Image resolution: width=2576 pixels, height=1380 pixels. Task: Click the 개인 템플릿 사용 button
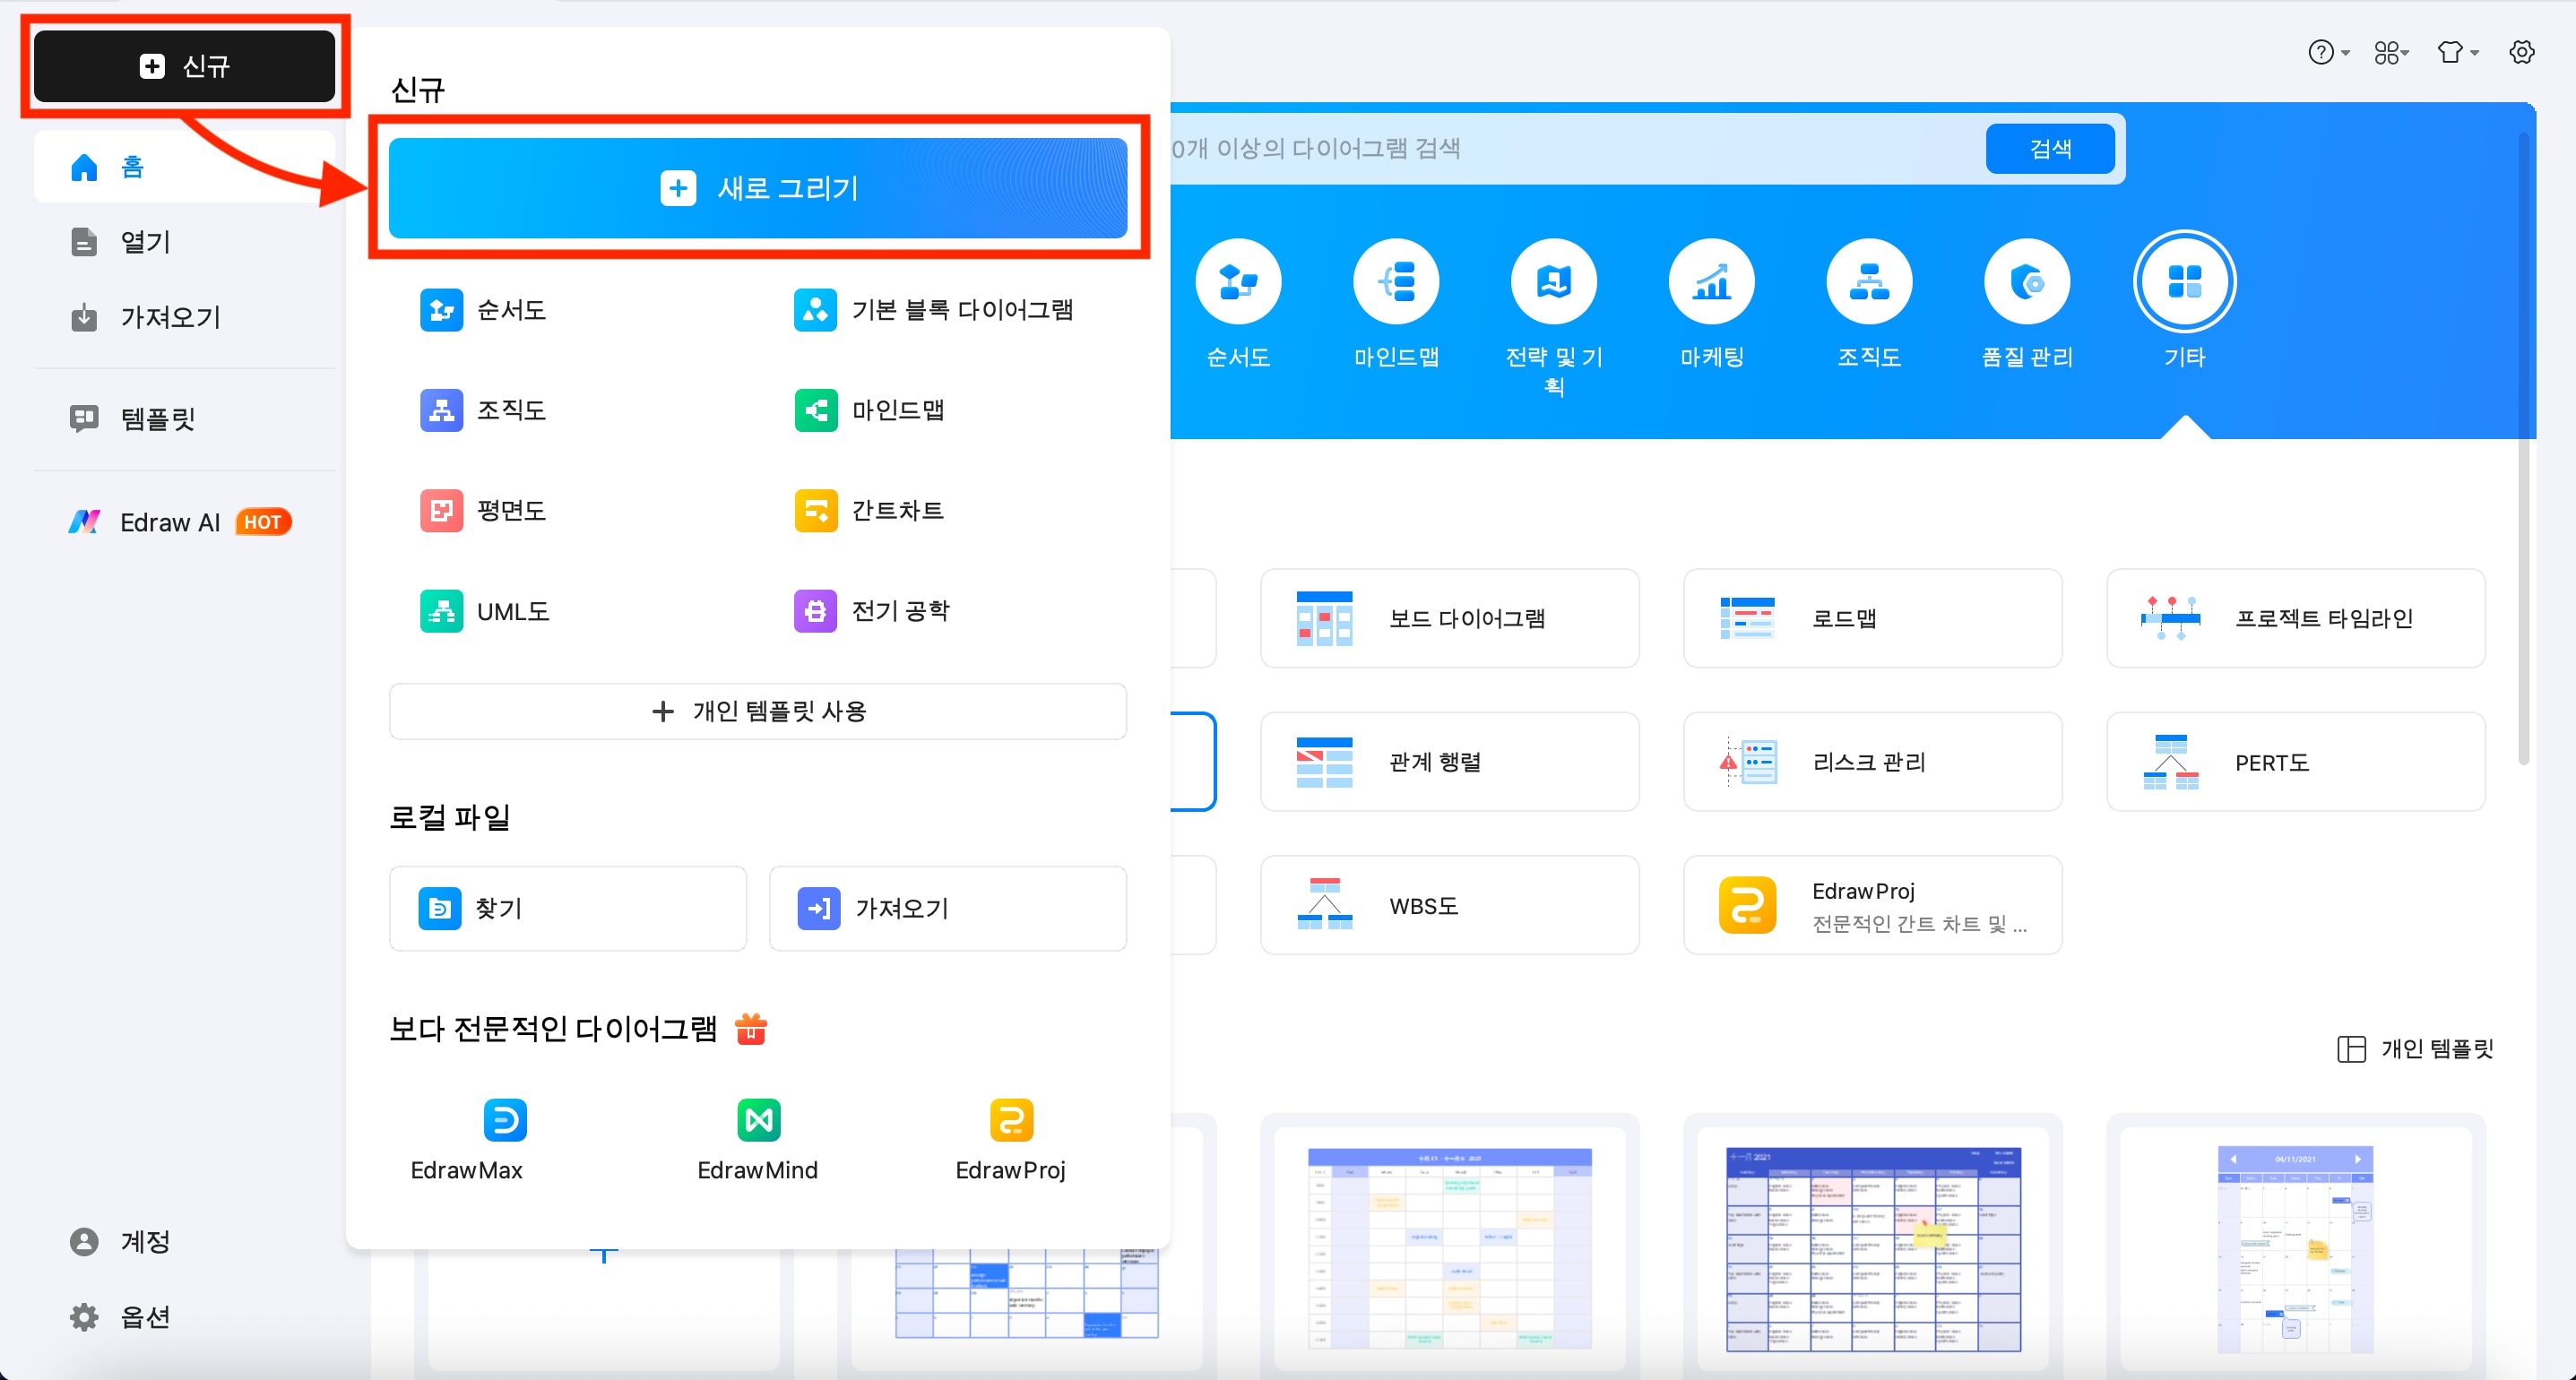758,711
